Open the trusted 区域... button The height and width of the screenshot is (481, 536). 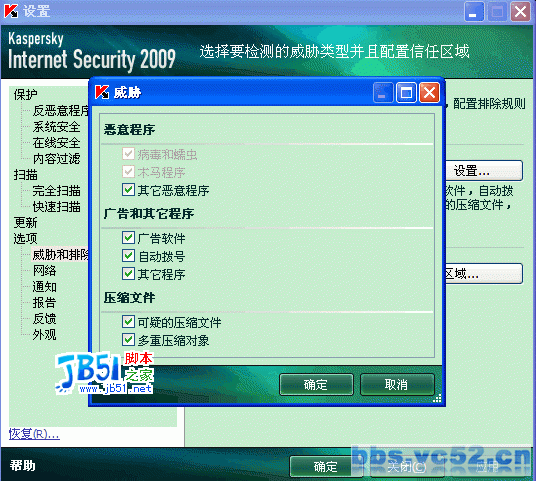[x=484, y=273]
